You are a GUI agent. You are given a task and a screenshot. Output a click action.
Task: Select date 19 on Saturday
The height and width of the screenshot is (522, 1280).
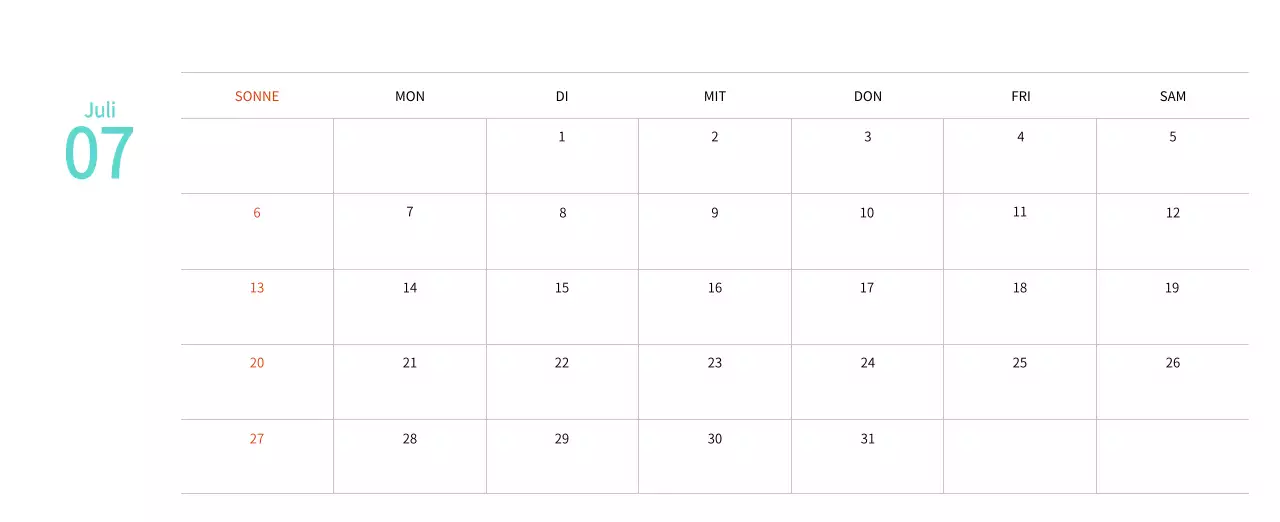point(1172,288)
